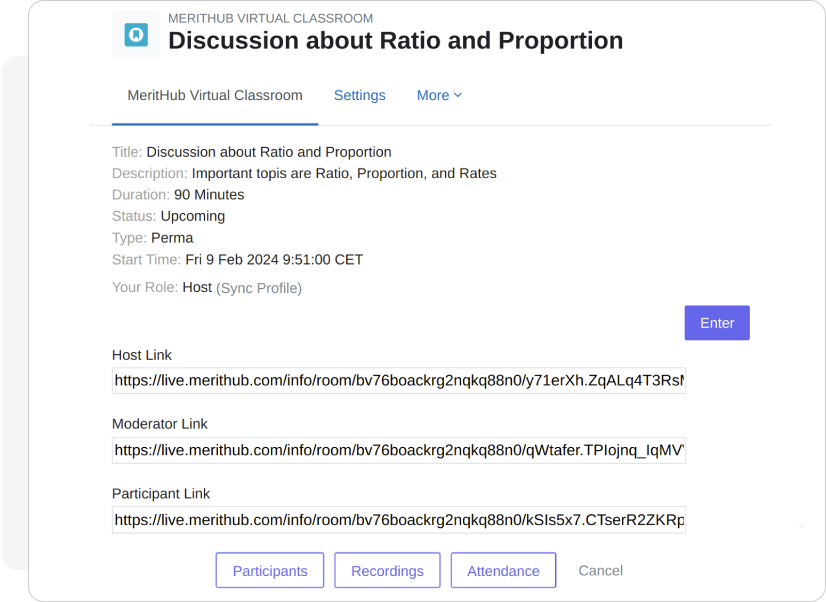Click the MeritHub activity icon beside title
Viewport: 826px width, 602px height.
click(136, 35)
